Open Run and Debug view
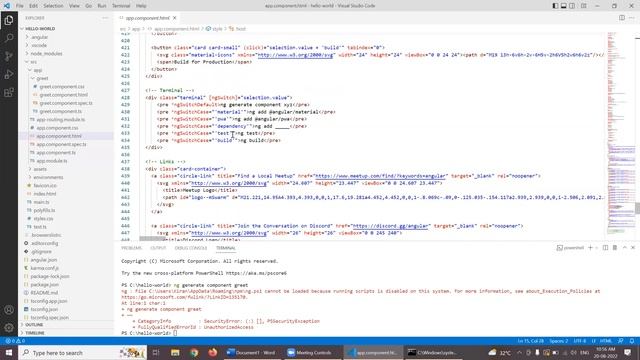This screenshot has width=640, height=360. pos(9,74)
